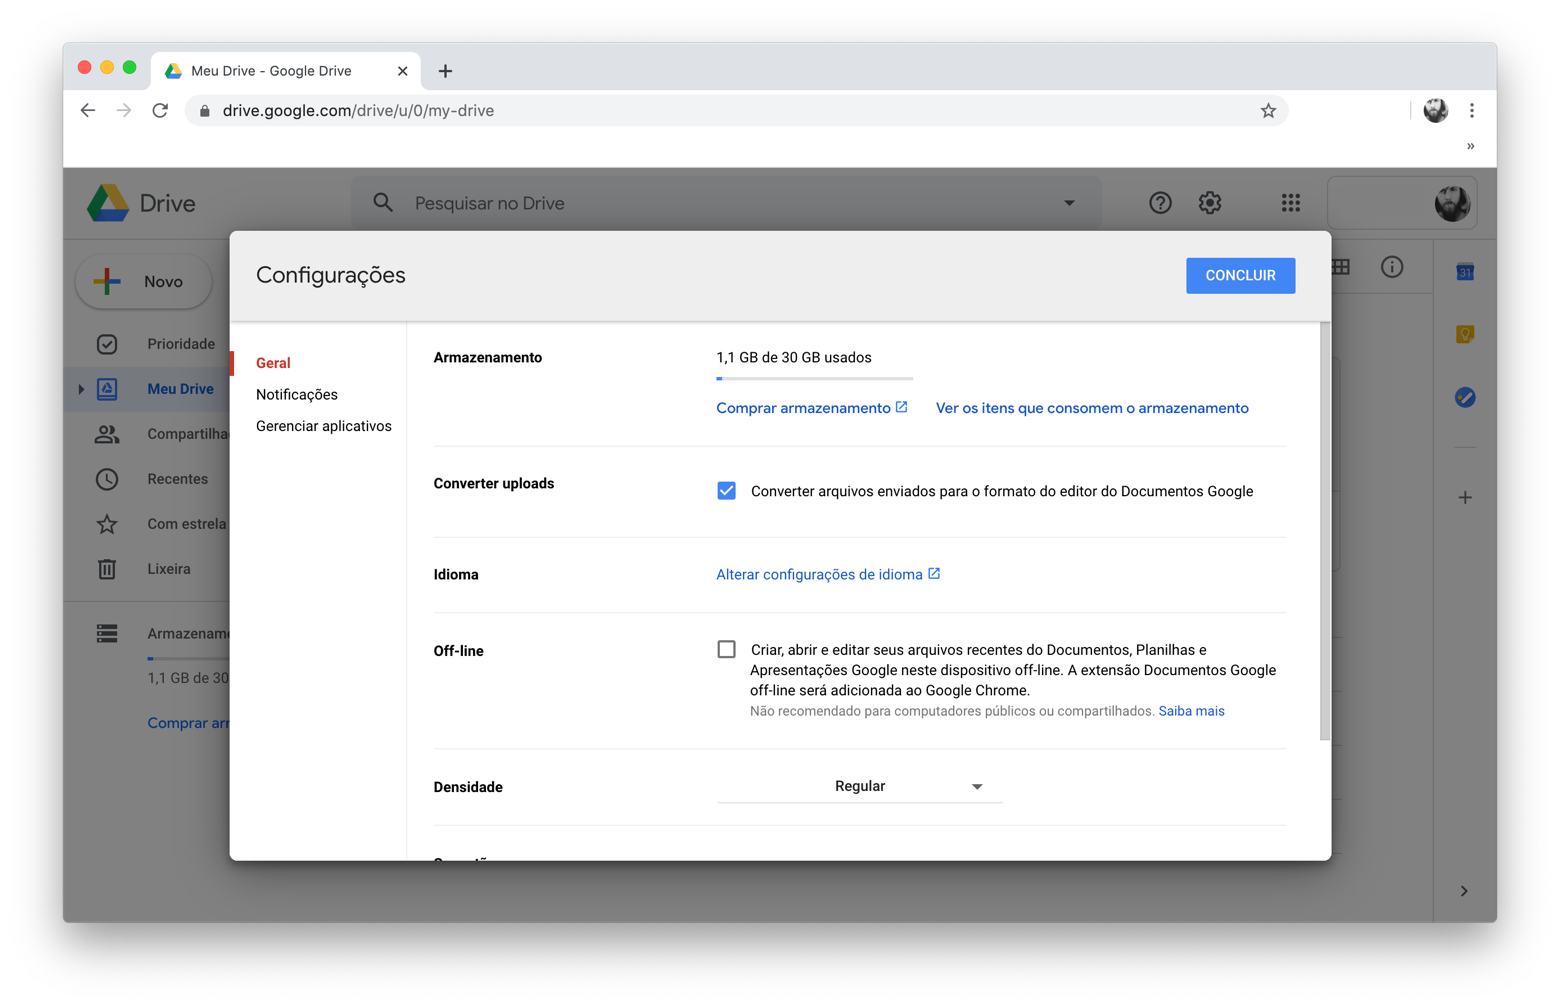This screenshot has height=1006, width=1560.
Task: Open the Help question mark icon
Action: pyautogui.click(x=1160, y=203)
